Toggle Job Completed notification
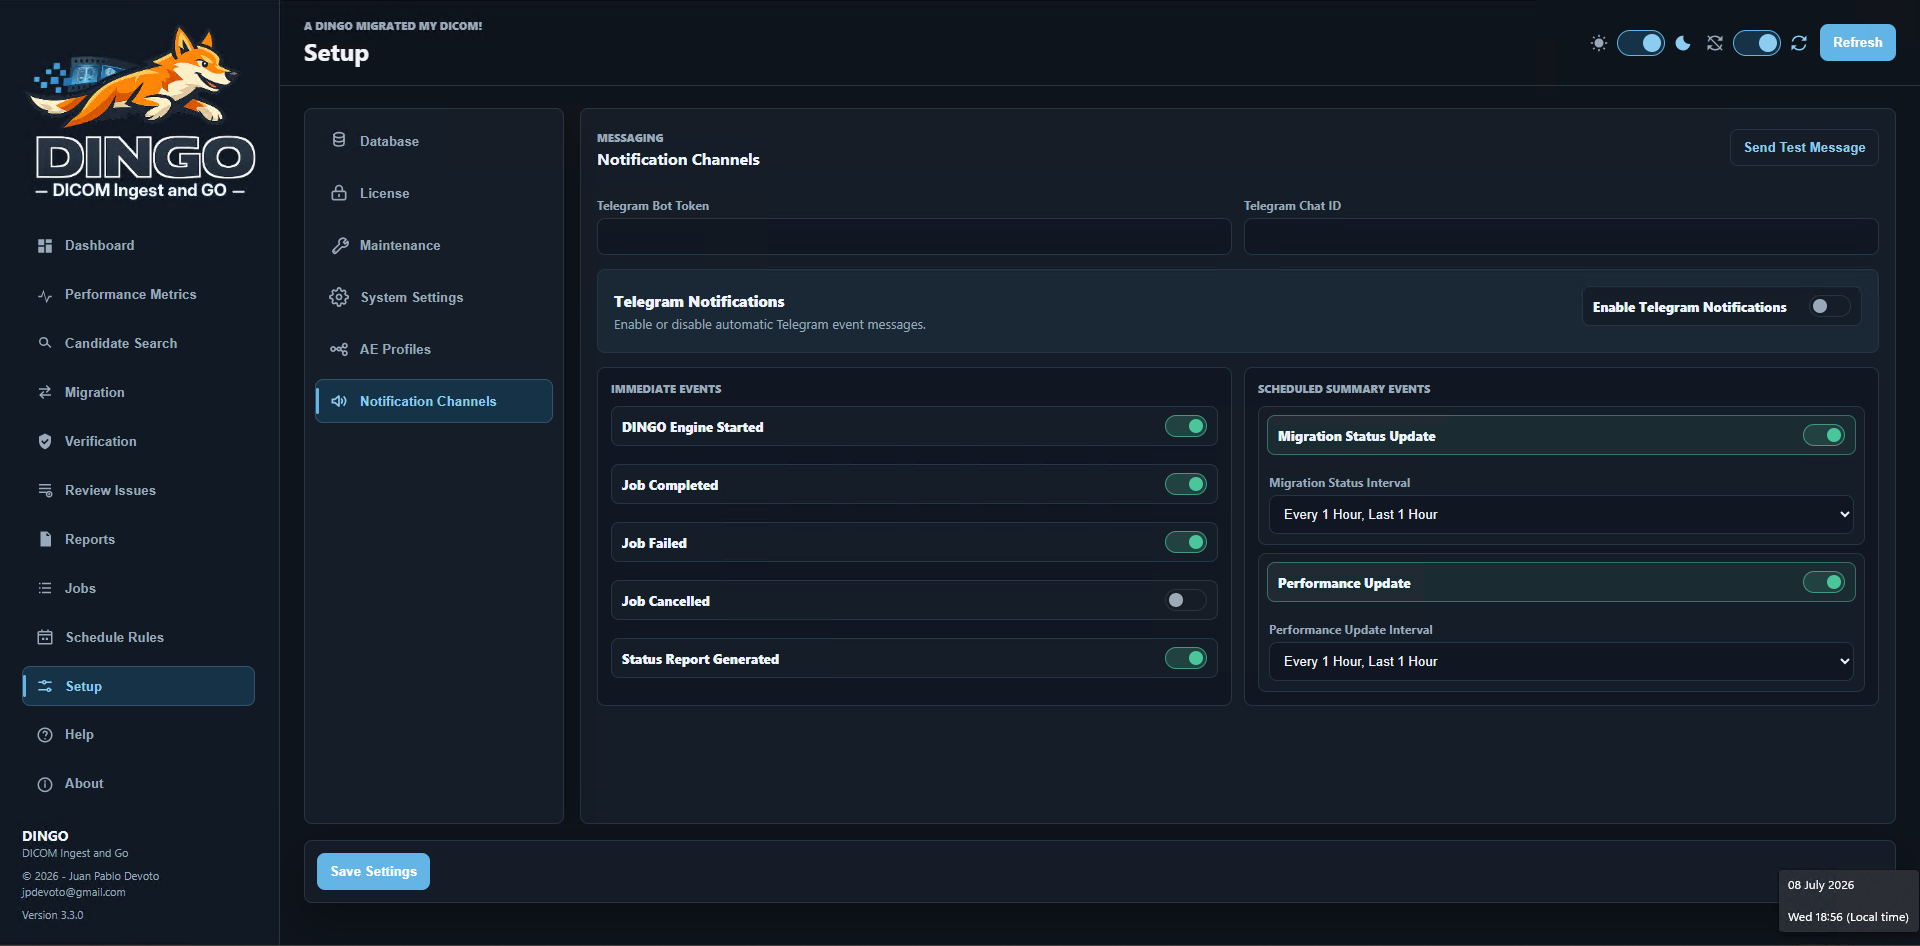The width and height of the screenshot is (1920, 946). [x=1186, y=485]
